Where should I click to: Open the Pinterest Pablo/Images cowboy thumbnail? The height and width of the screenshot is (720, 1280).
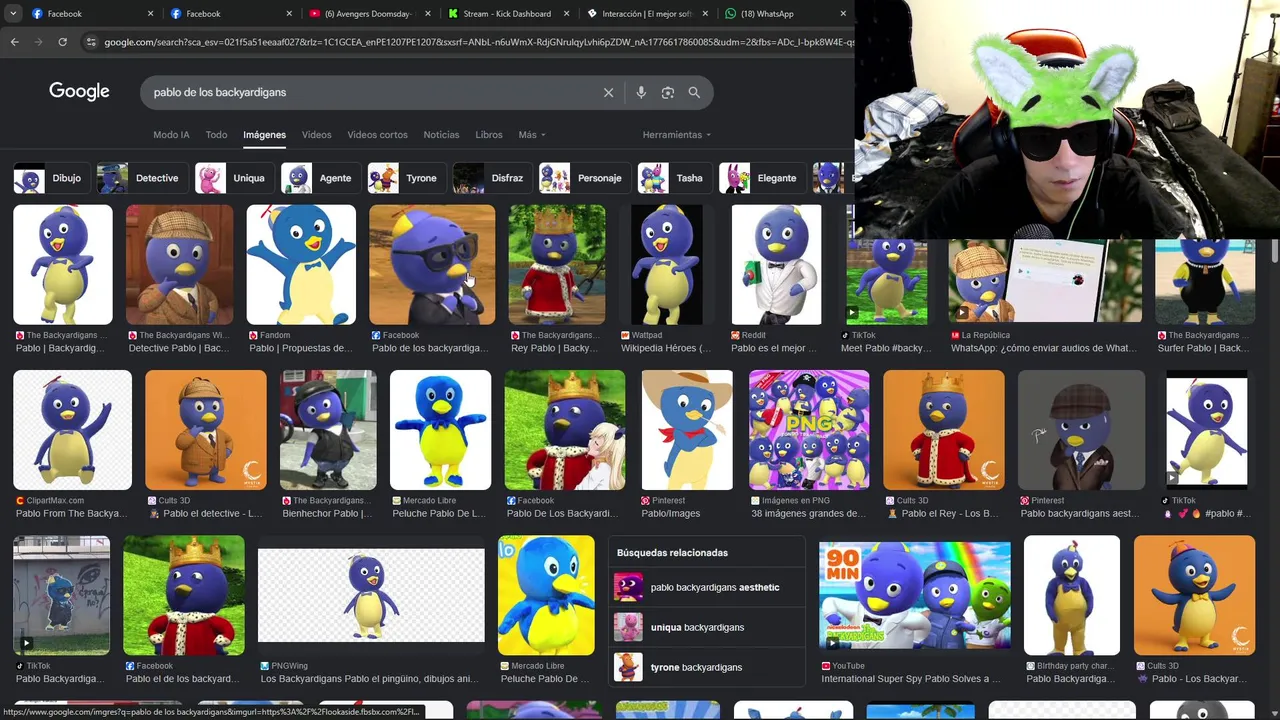[687, 430]
